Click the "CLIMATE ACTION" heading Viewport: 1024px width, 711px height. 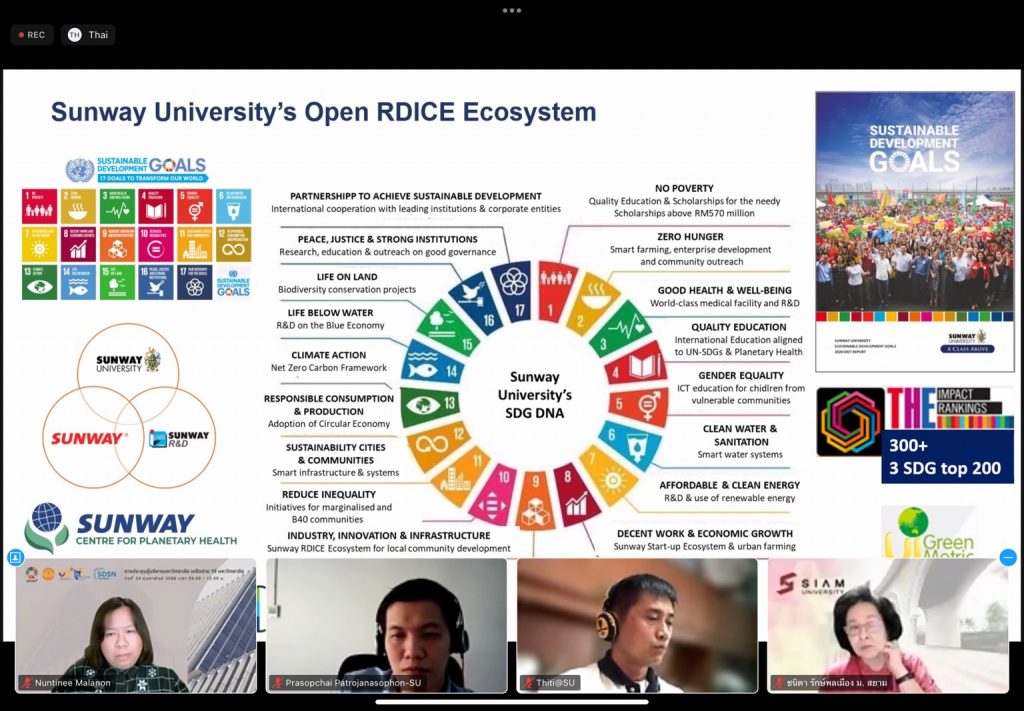click(x=328, y=355)
